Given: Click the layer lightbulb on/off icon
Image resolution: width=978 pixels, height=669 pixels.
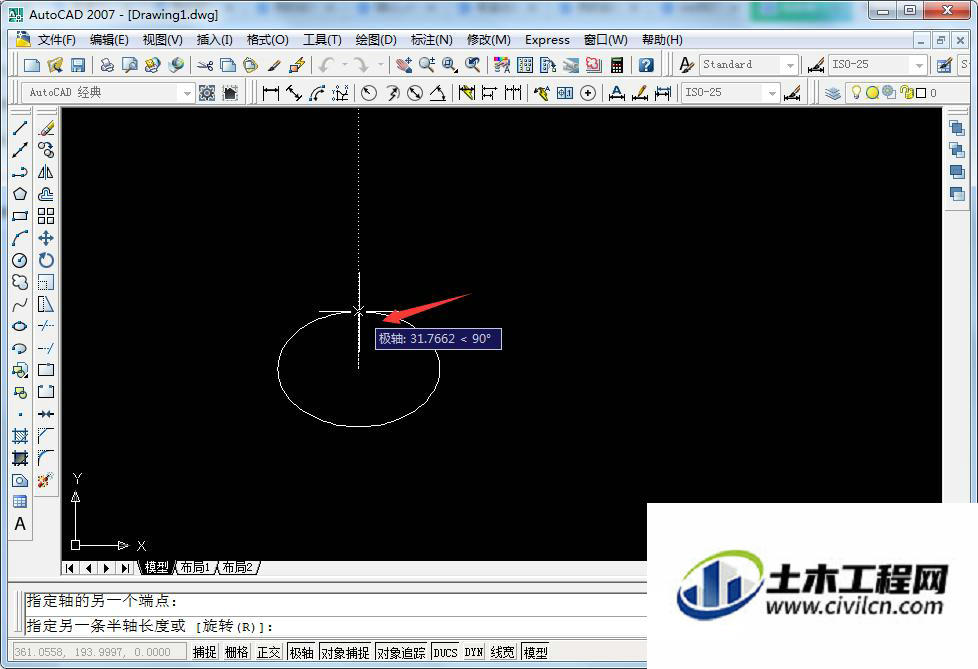Looking at the screenshot, I should (856, 93).
